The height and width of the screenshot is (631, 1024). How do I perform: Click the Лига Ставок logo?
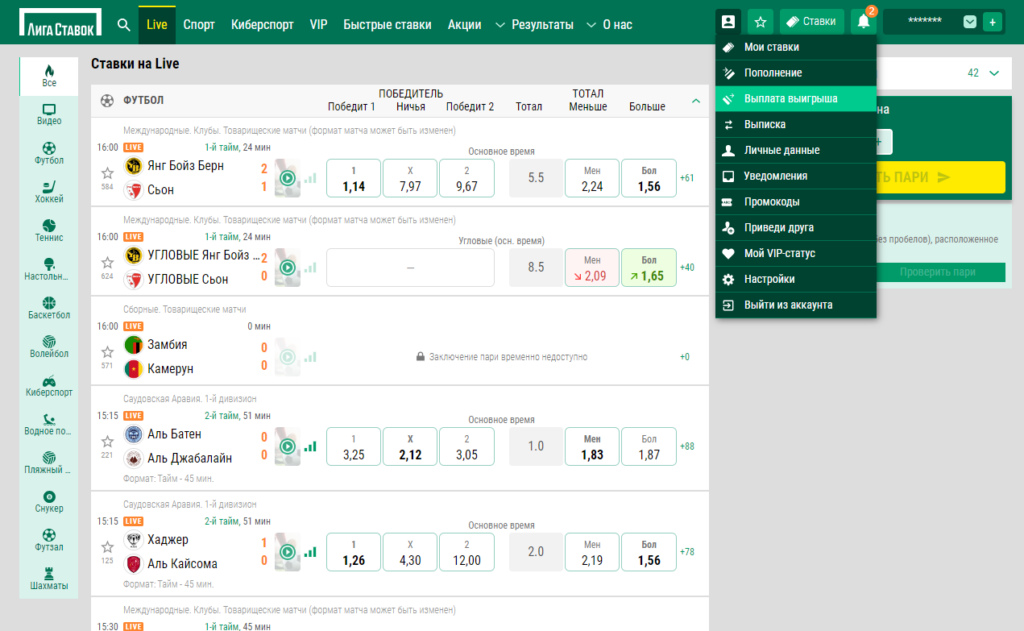point(60,23)
